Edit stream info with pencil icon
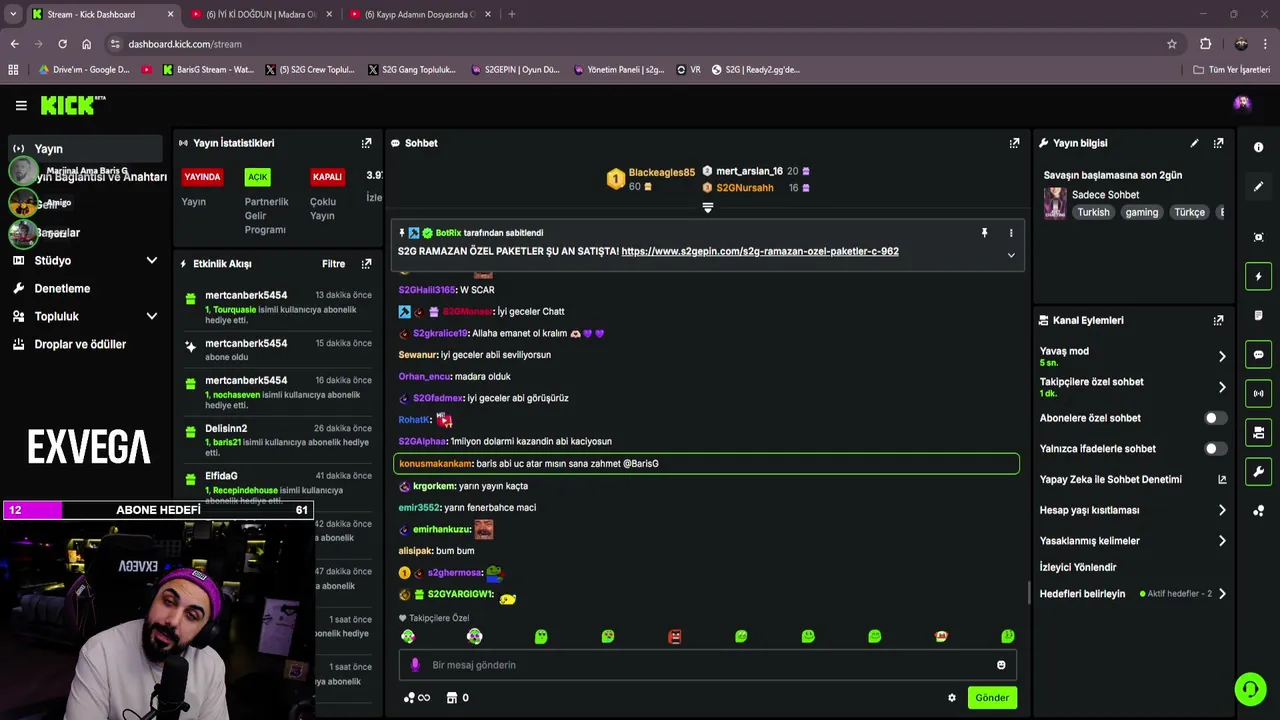1280x720 pixels. pos(1194,143)
